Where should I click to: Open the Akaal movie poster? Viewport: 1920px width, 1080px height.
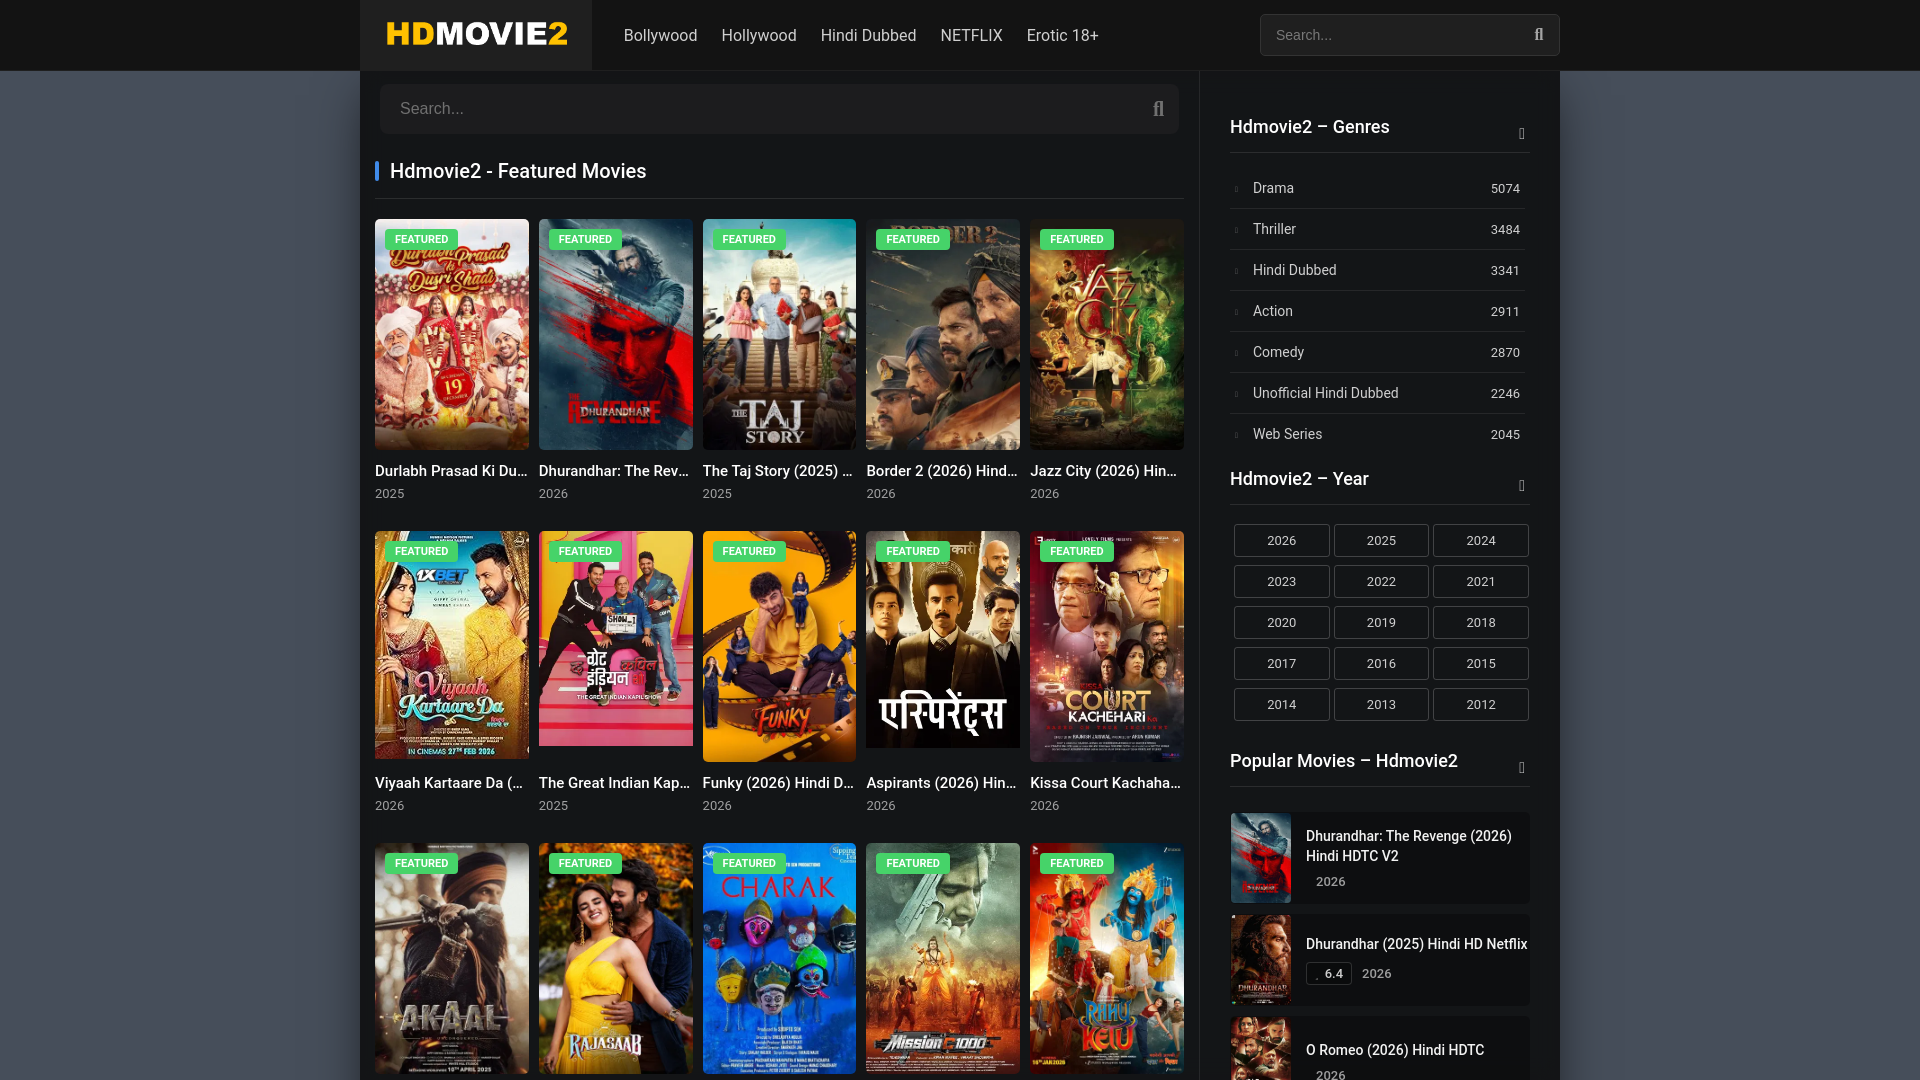click(x=452, y=958)
